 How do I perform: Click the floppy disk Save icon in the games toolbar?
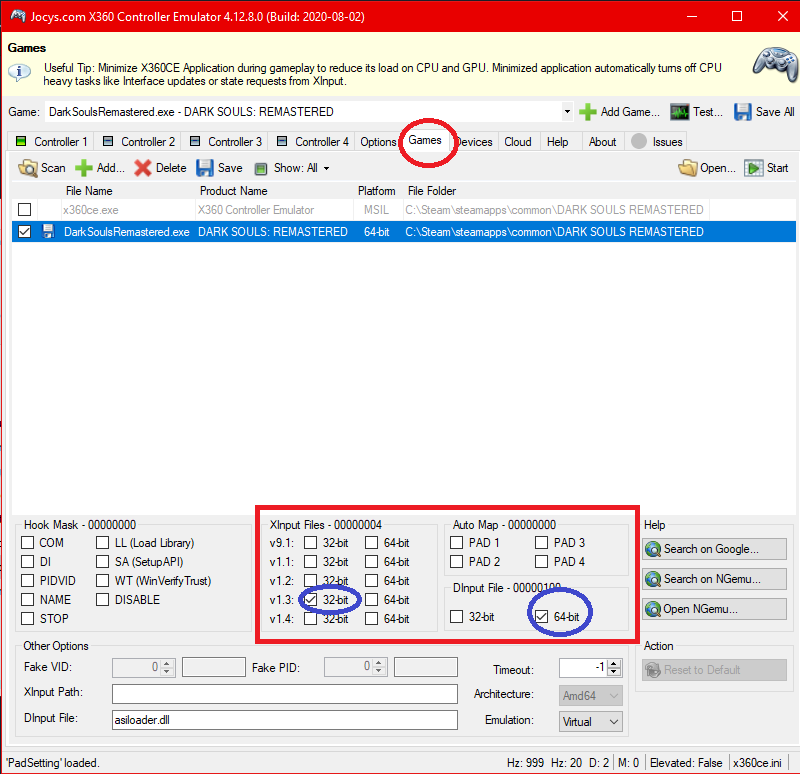tap(205, 168)
